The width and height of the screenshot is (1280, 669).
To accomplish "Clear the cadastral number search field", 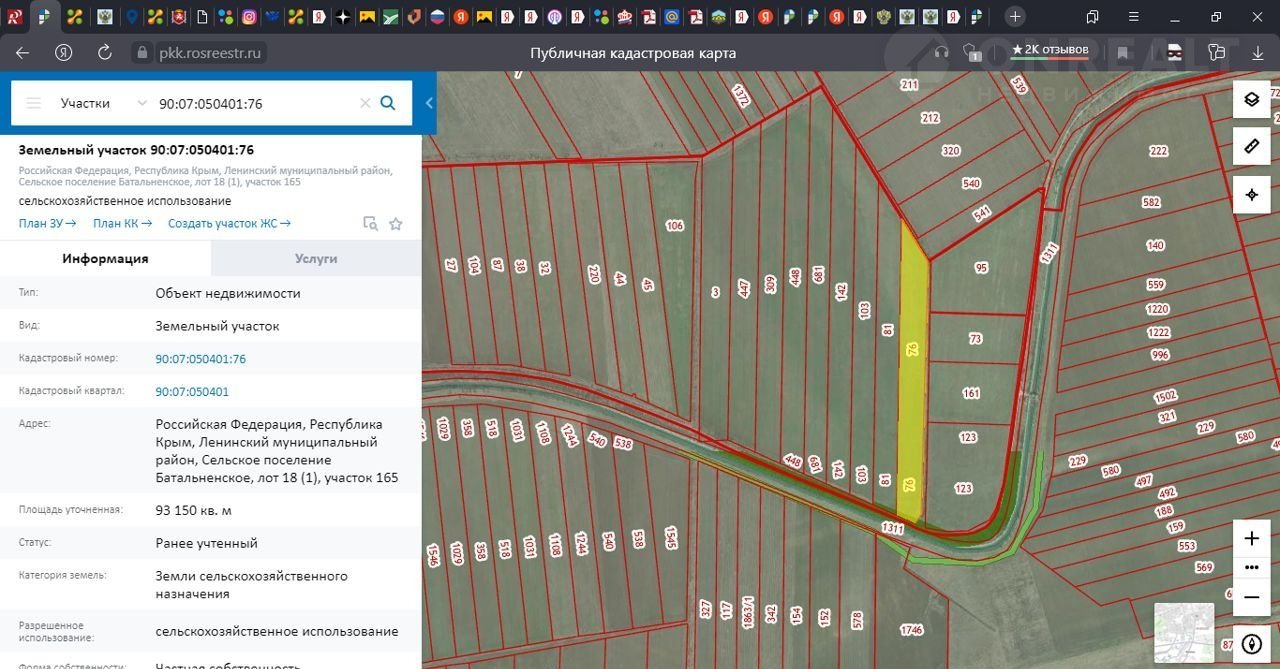I will [x=365, y=103].
